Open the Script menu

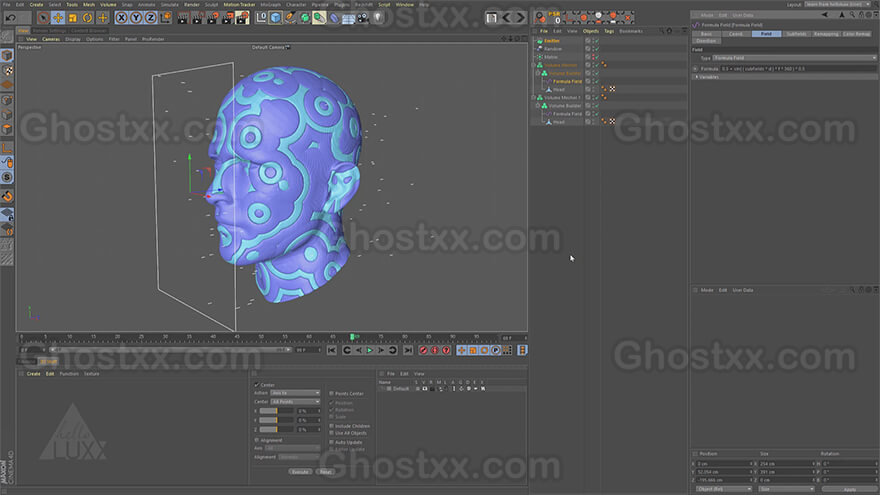click(x=384, y=4)
